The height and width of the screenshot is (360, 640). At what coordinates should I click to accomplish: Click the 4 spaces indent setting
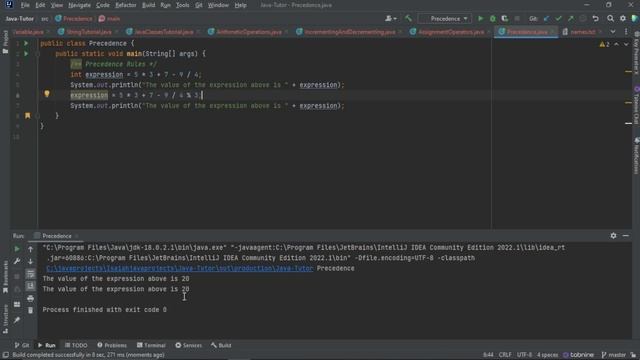pos(547,355)
